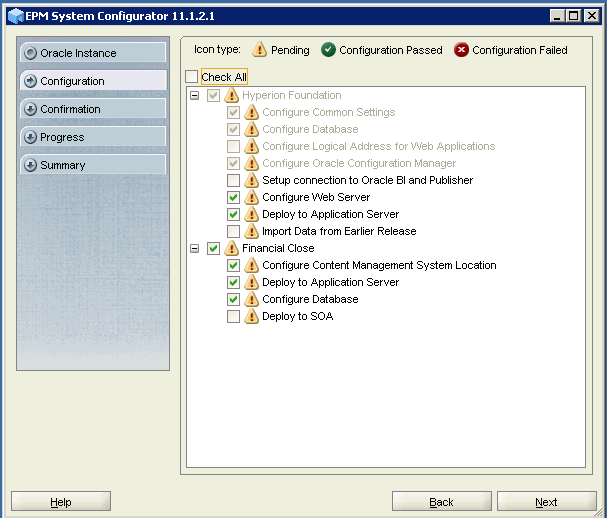Click pending icon beside Configure Common Settings
The width and height of the screenshot is (607, 518).
click(252, 112)
